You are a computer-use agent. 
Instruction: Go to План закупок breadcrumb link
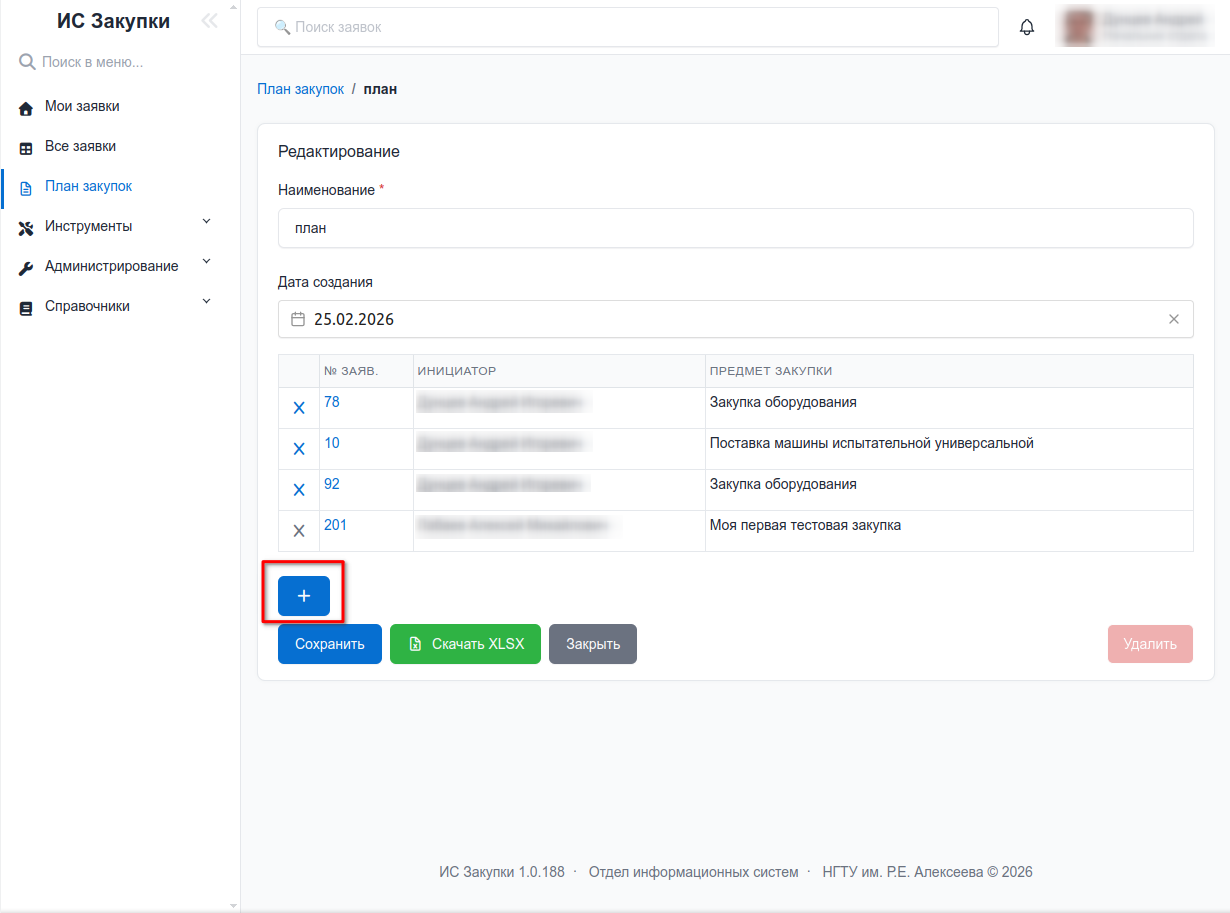click(301, 89)
